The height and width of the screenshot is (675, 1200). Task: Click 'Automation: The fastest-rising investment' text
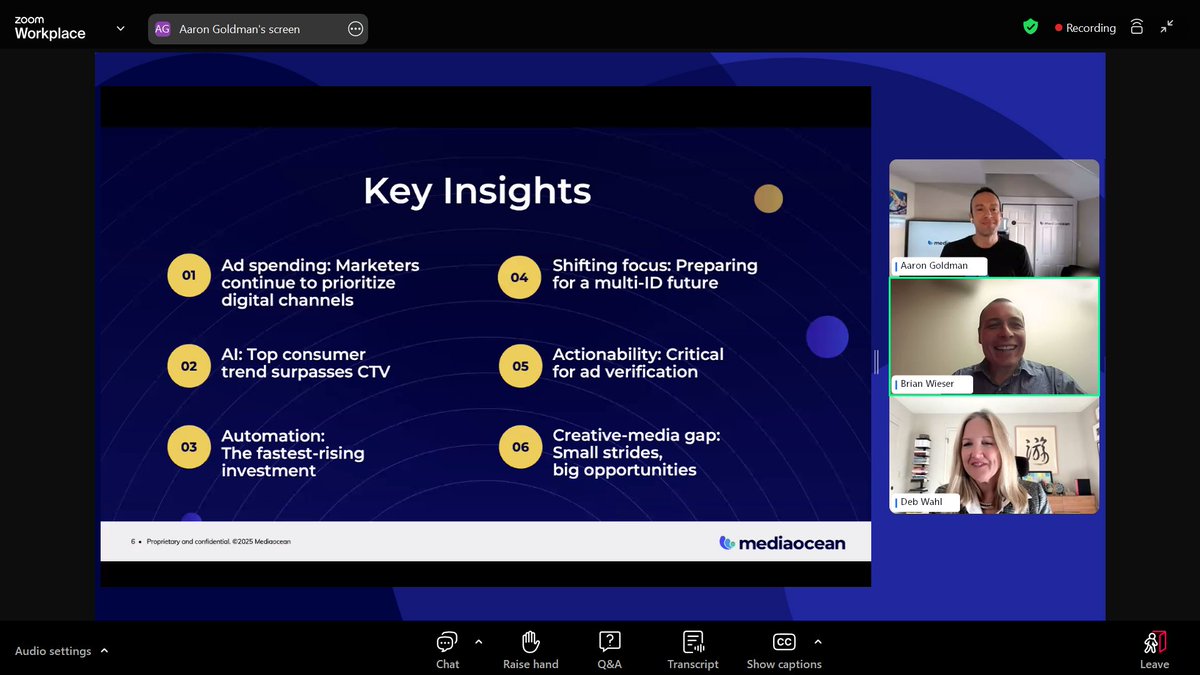[x=292, y=453]
